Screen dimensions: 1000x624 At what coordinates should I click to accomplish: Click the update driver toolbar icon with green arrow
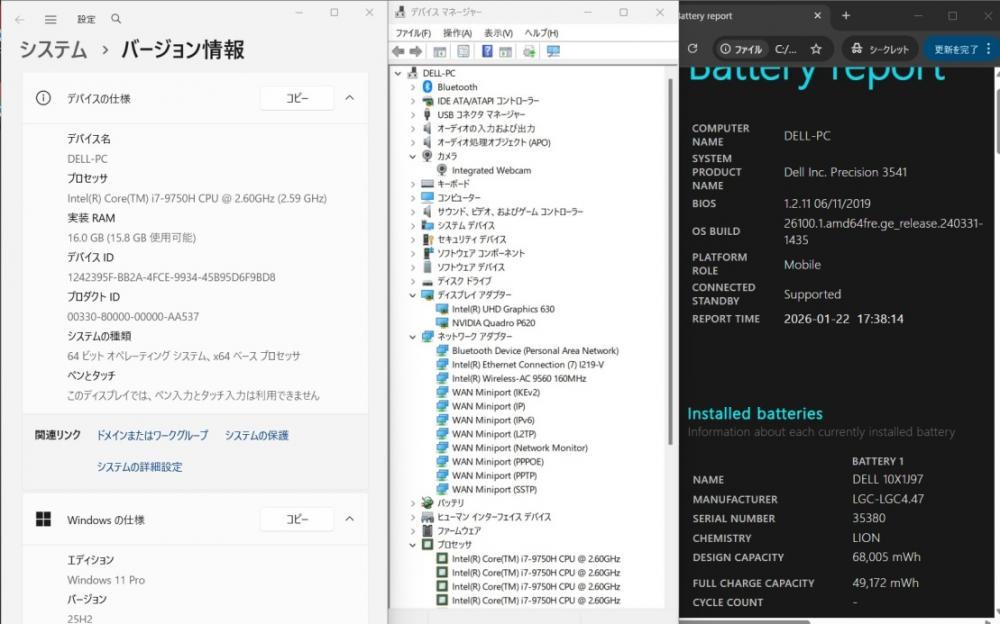coord(529,52)
